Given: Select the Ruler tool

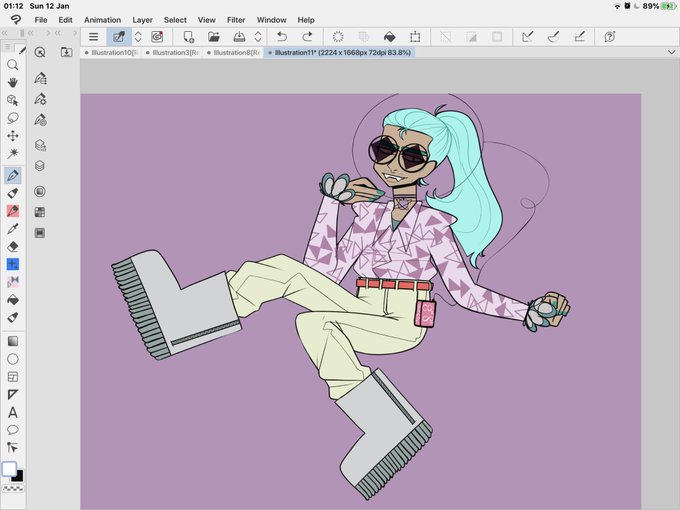Looking at the screenshot, I should [13, 395].
